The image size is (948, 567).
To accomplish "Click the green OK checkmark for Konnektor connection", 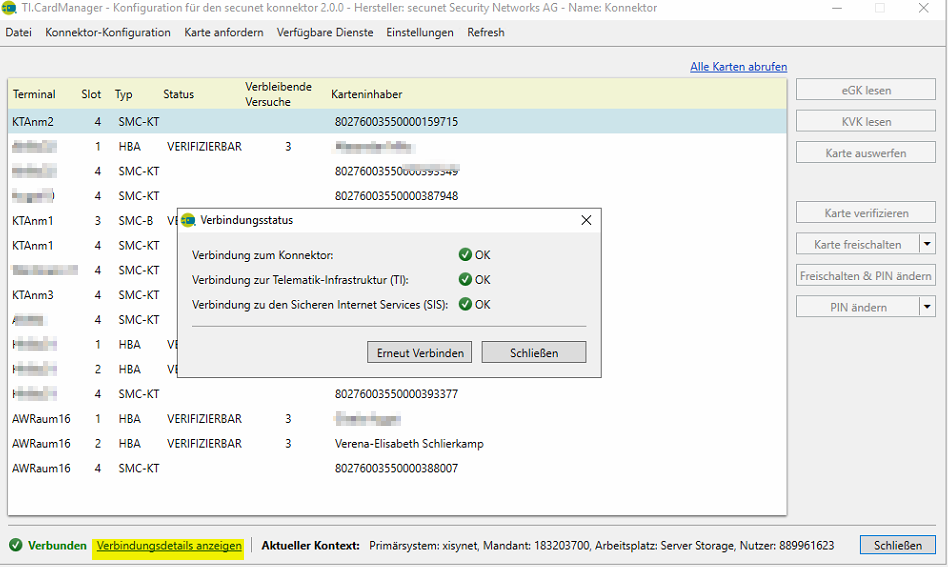I will (x=465, y=255).
